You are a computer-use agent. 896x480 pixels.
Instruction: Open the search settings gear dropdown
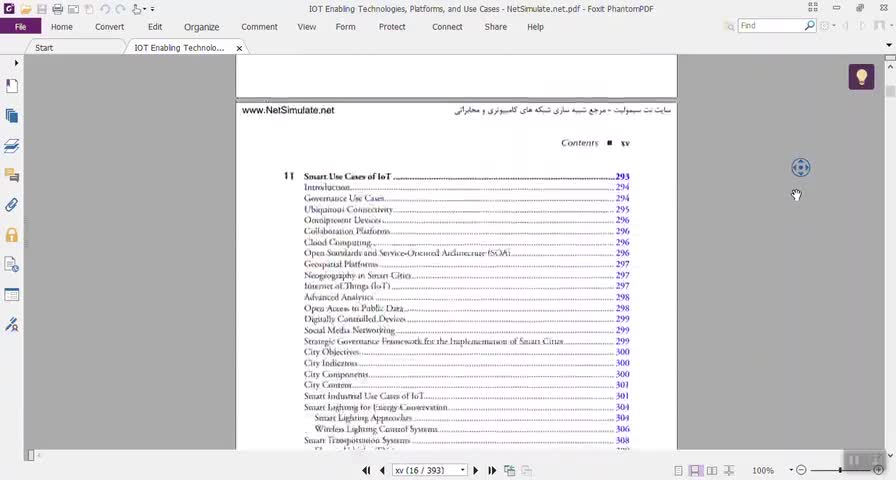tap(827, 26)
